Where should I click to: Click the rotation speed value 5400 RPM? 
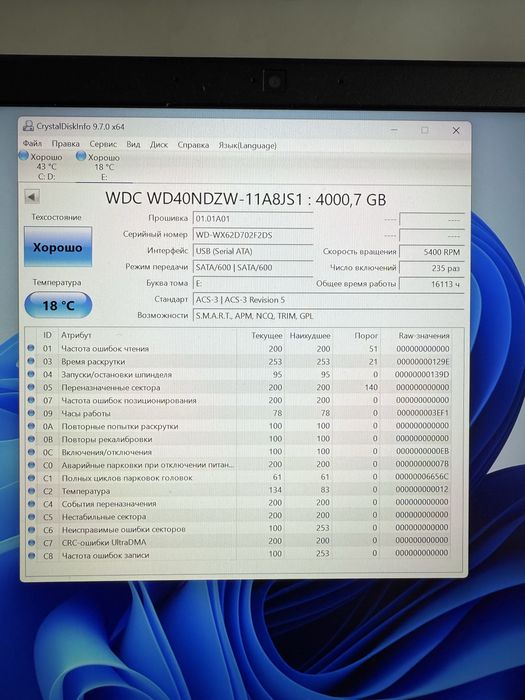coord(432,252)
